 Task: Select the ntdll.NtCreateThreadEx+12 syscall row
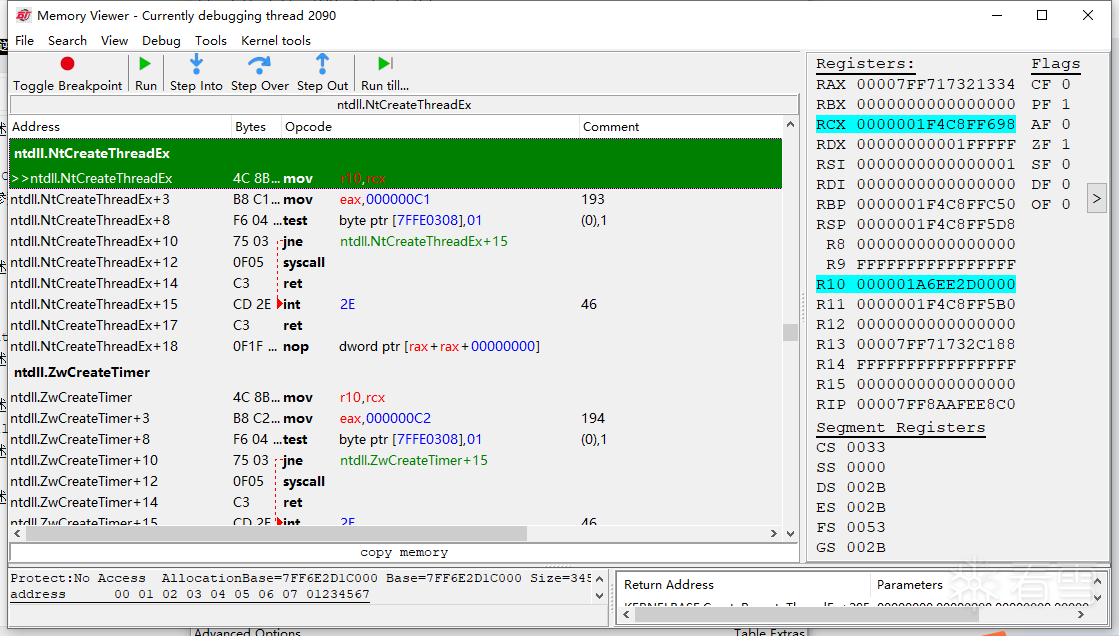pyautogui.click(x=396, y=262)
